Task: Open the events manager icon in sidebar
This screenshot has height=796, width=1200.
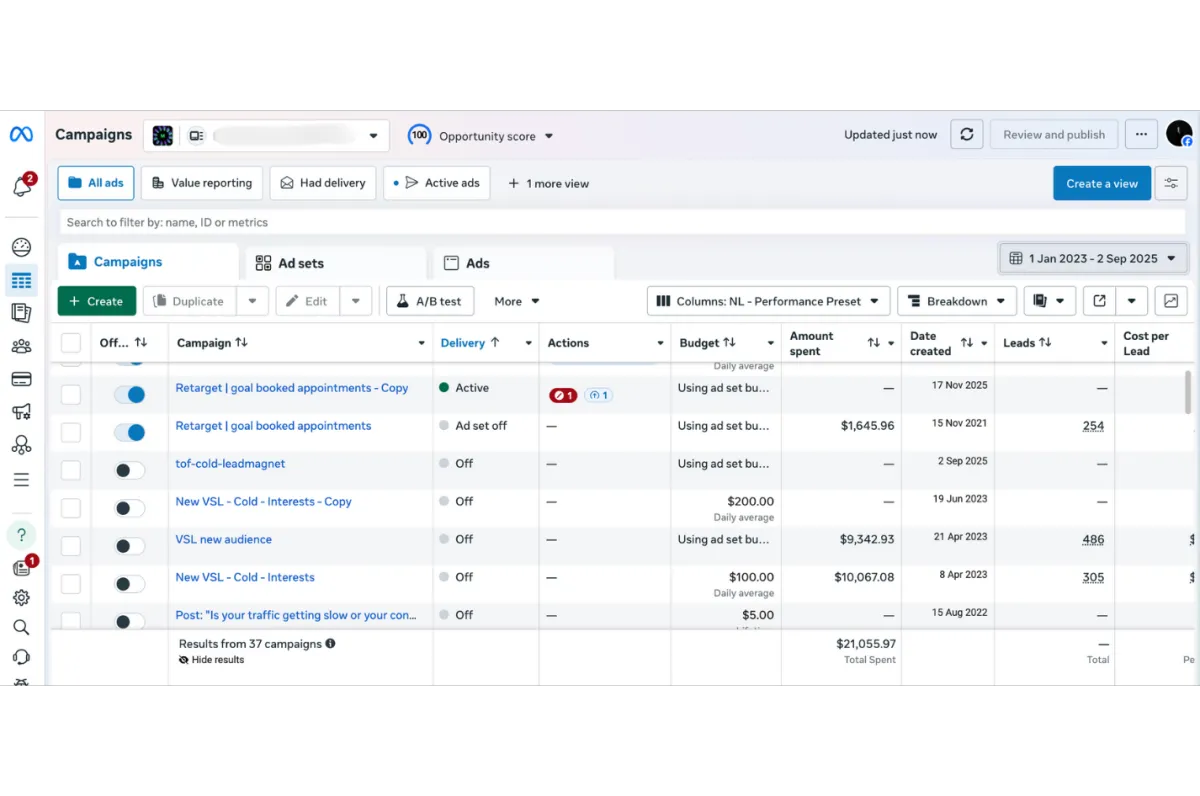Action: pos(21,445)
